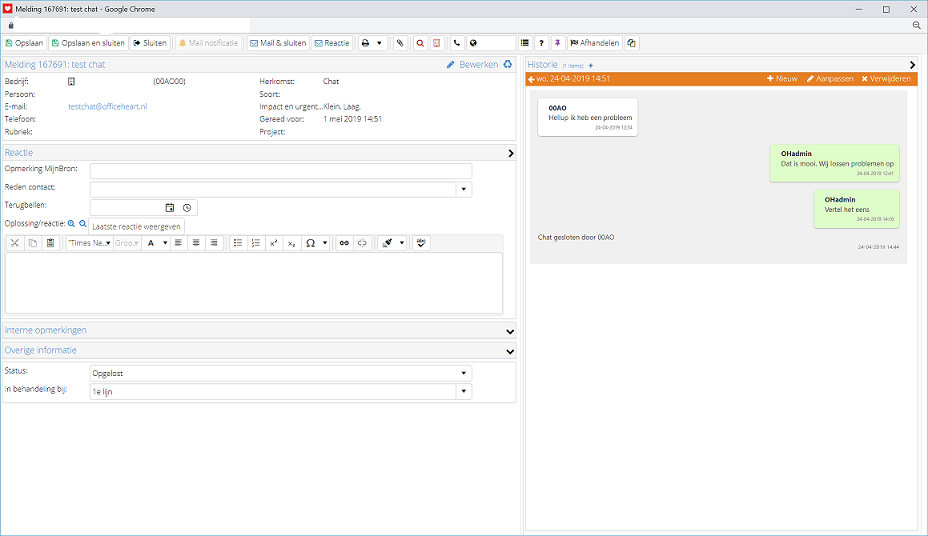
Task: Click the paste clipboard icon in editor
Action: [50, 243]
